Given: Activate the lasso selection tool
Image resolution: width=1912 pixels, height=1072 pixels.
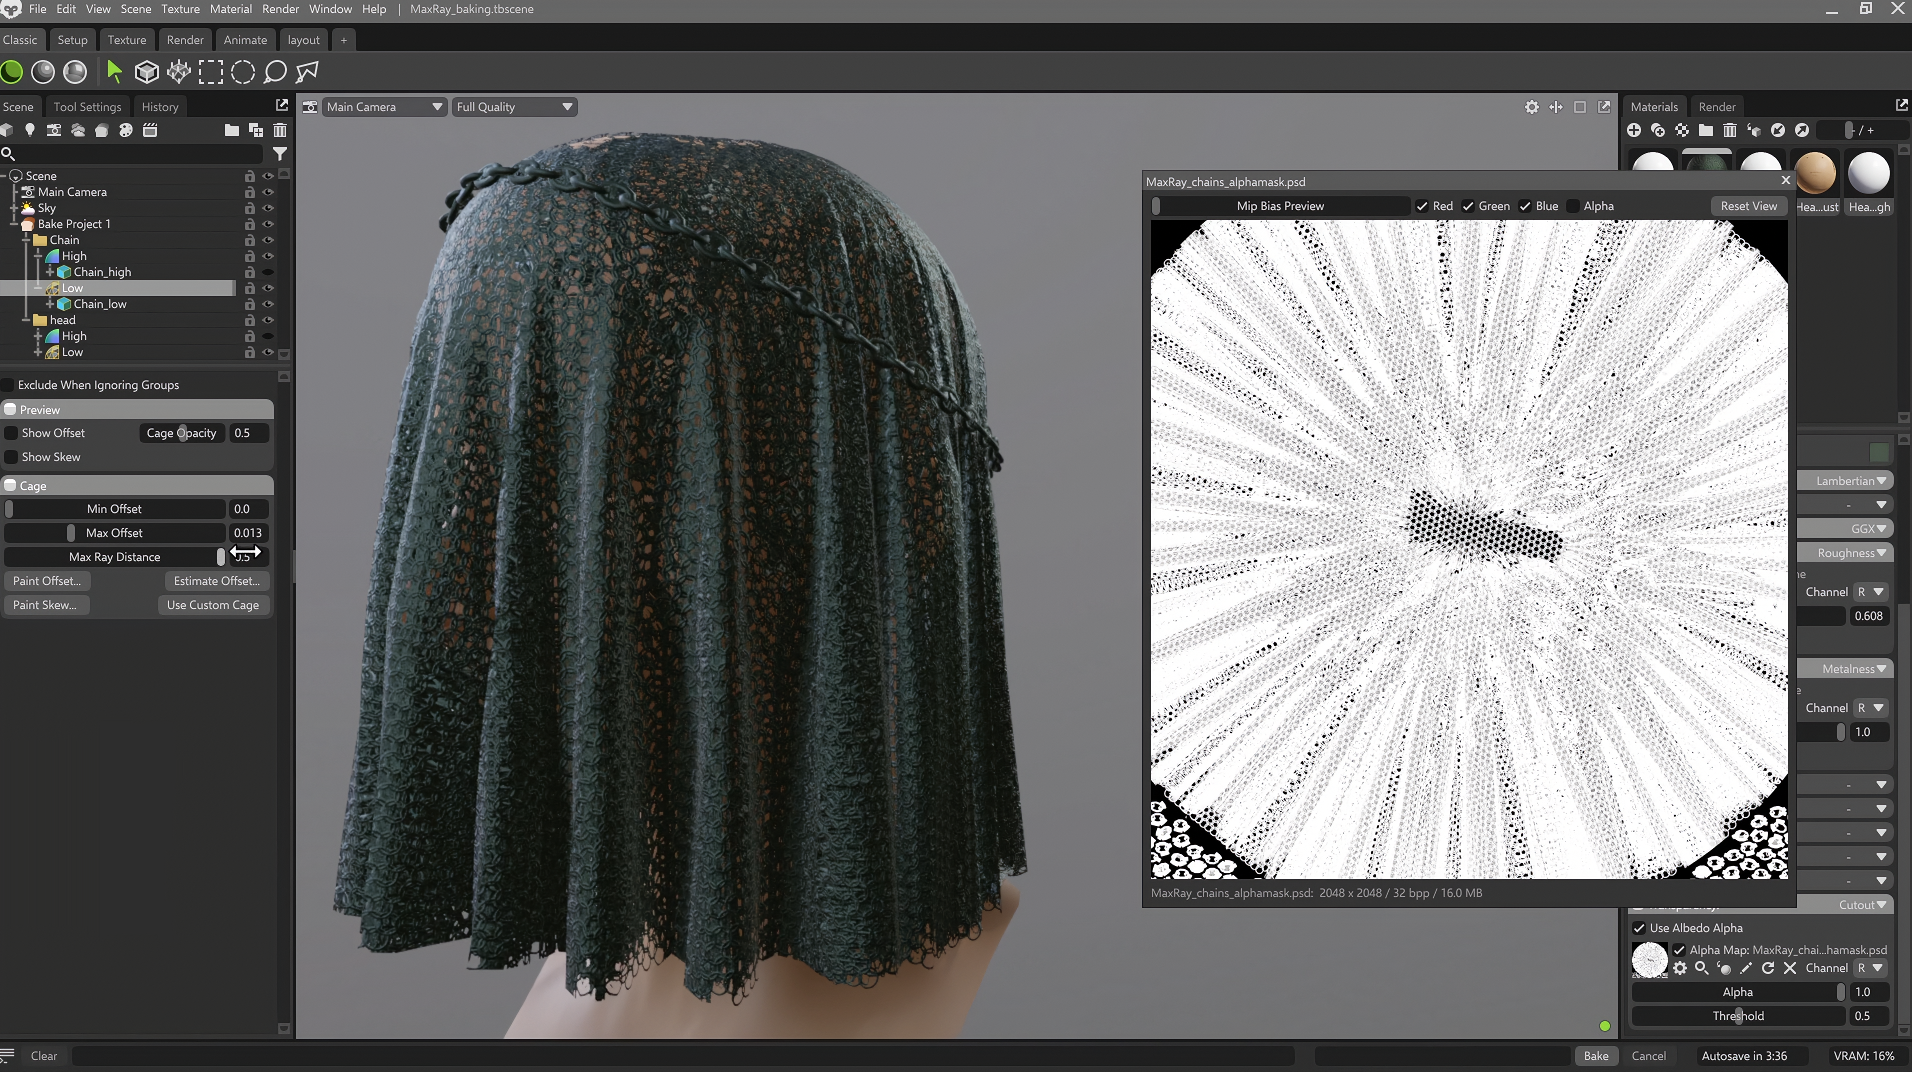Looking at the screenshot, I should pyautogui.click(x=275, y=72).
